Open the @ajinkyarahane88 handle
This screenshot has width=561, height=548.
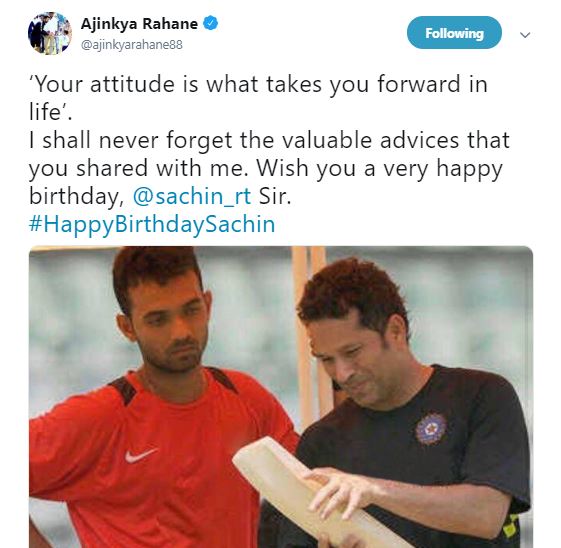132,45
